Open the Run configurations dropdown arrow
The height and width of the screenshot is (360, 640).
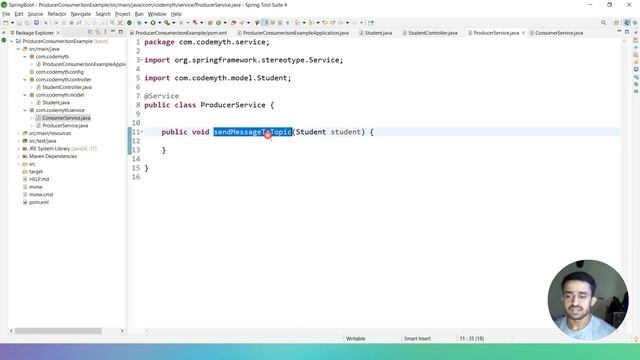[x=159, y=23]
